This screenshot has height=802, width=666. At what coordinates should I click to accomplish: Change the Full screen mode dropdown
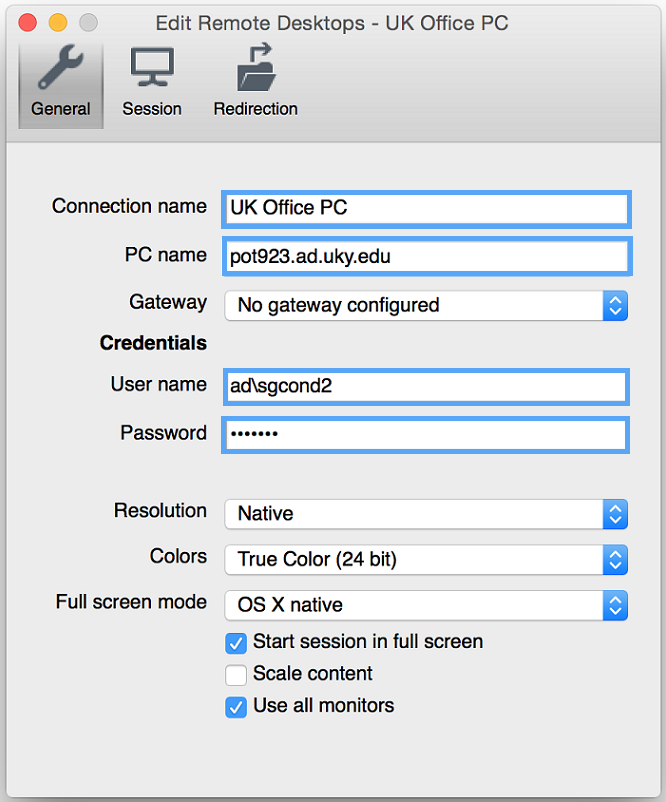click(426, 605)
